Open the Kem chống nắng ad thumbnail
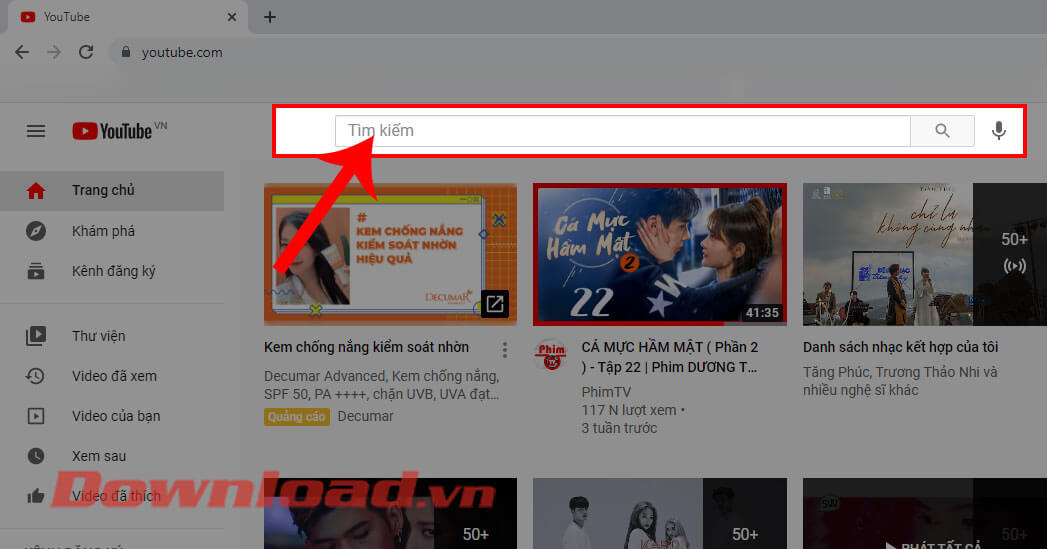The image size is (1047, 549). coord(390,254)
